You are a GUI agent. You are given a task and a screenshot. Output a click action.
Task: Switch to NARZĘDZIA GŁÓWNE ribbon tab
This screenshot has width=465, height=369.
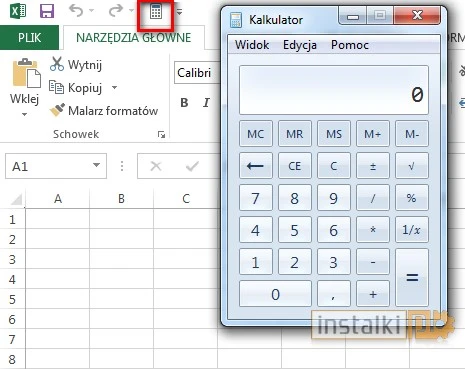[133, 38]
